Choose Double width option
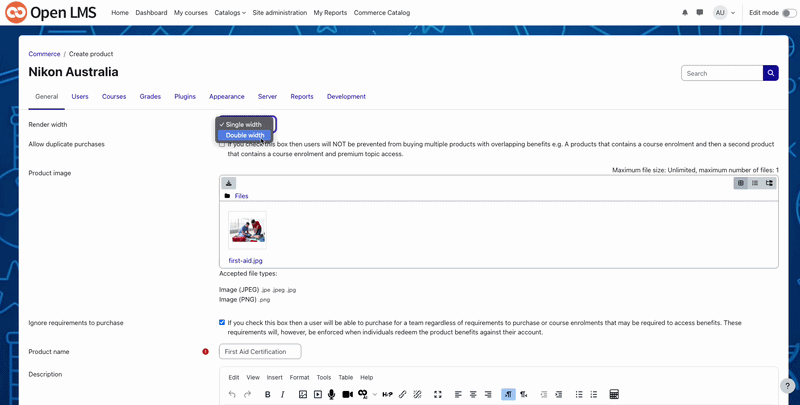 click(245, 135)
